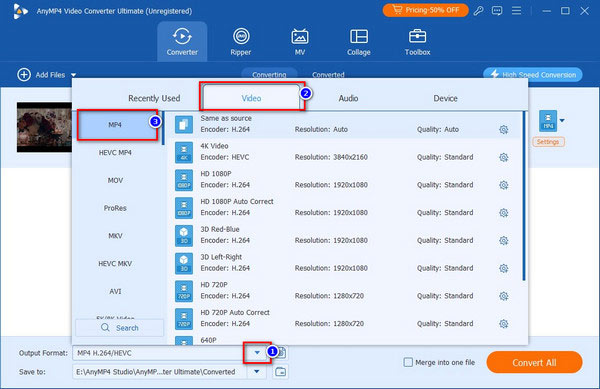Click the HD 720P format icon
600x389 pixels.
tap(184, 291)
